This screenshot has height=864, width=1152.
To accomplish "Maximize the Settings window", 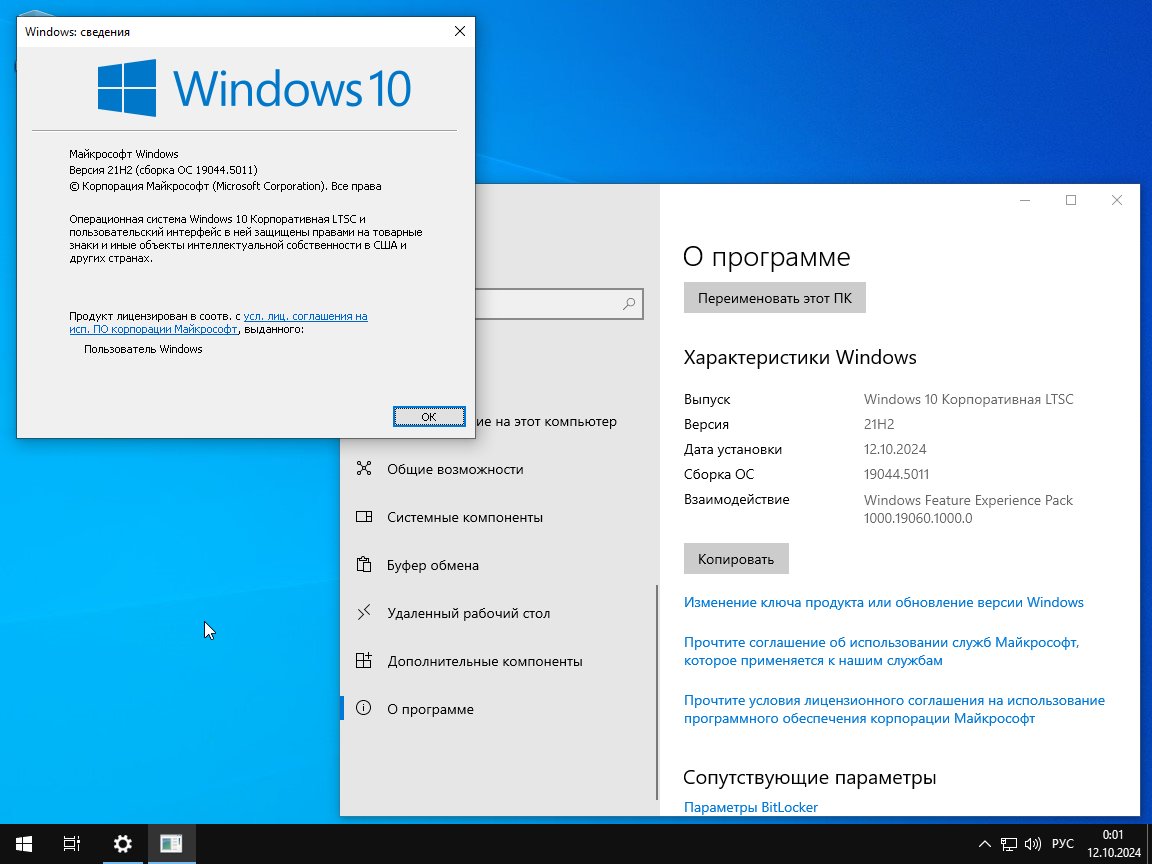I will coord(1071,201).
